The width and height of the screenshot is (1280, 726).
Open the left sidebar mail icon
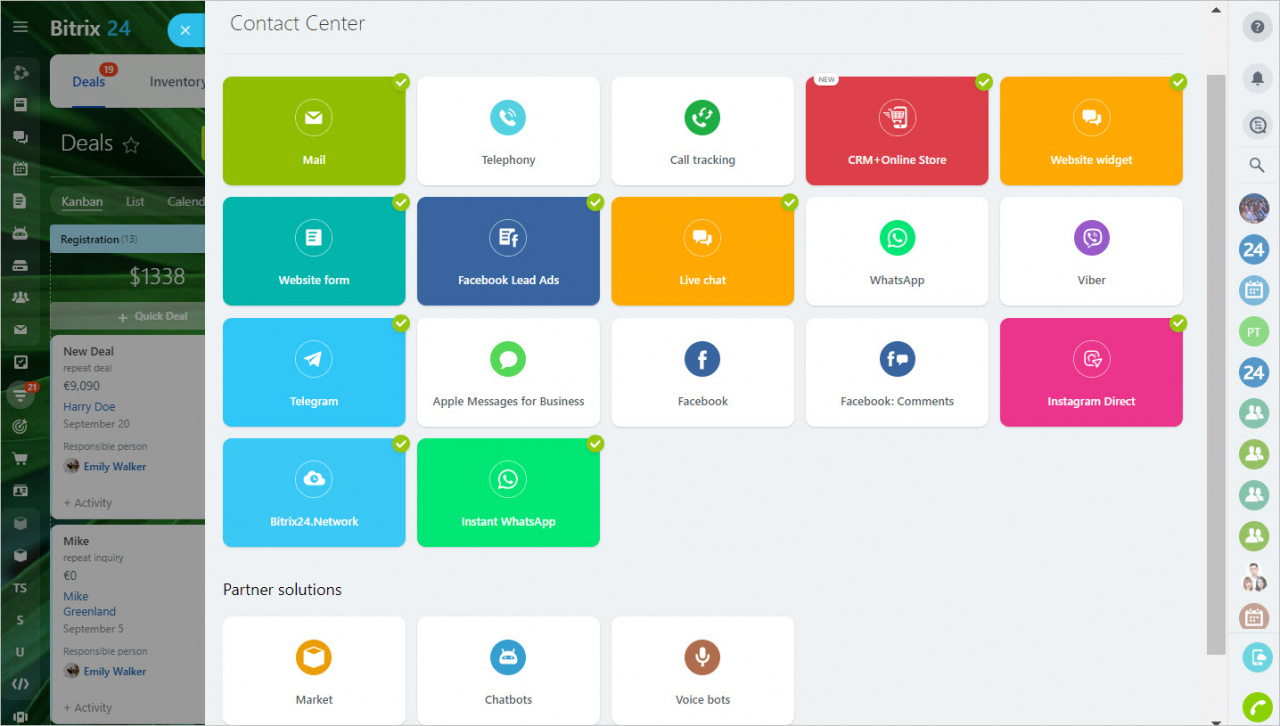20,330
